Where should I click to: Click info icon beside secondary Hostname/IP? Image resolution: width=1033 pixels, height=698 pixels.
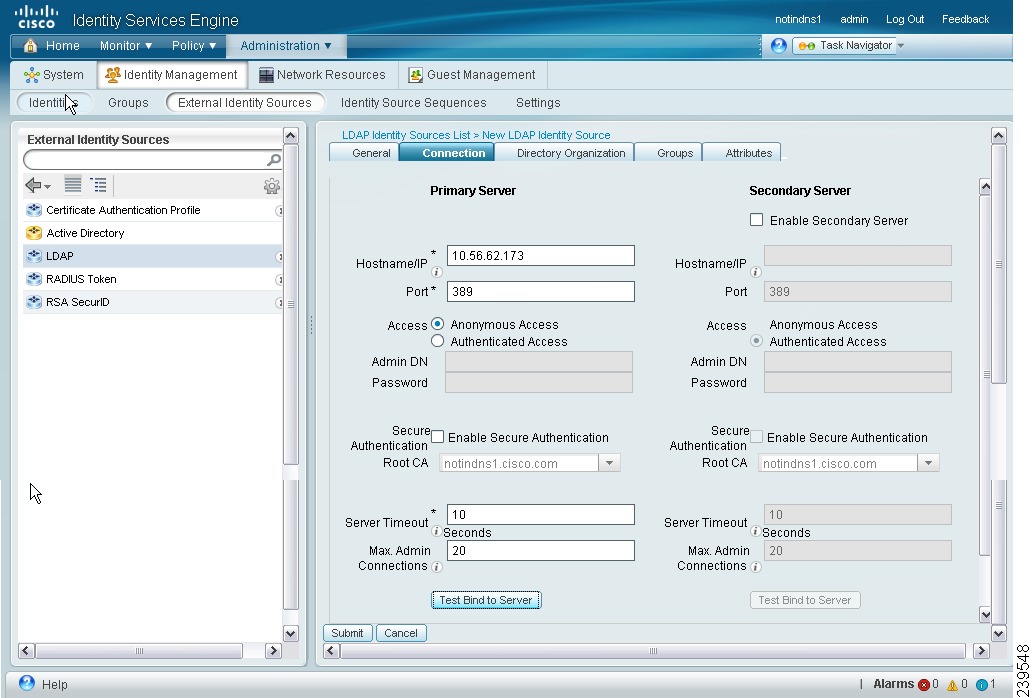pyautogui.click(x=756, y=272)
